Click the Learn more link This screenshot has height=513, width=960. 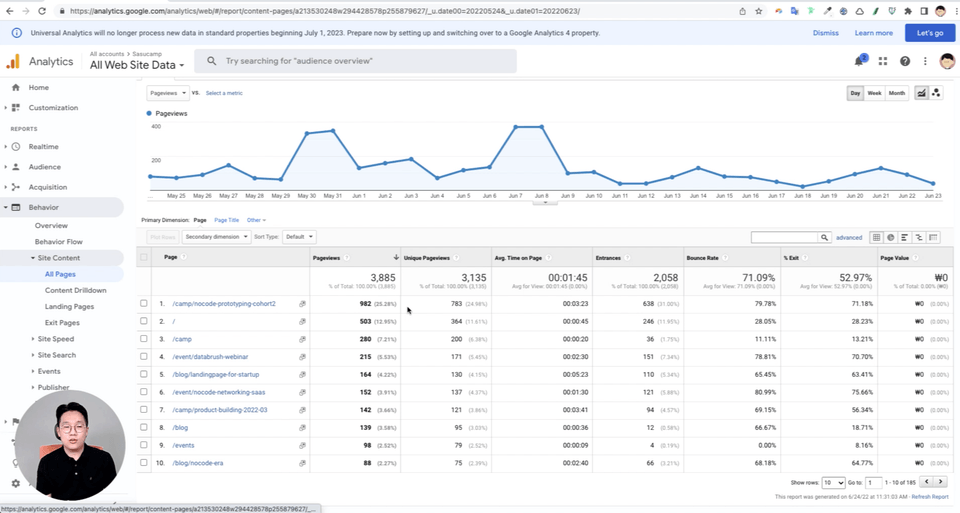873,33
